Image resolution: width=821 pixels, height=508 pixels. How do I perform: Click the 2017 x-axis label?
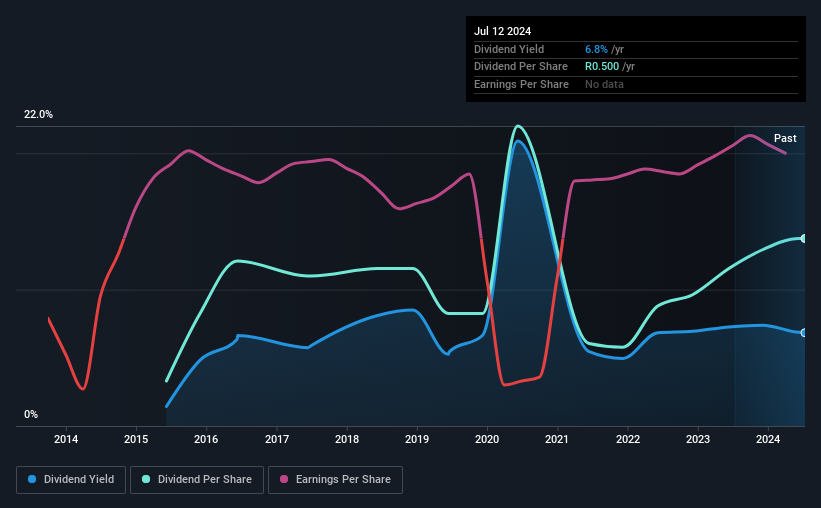tap(277, 439)
